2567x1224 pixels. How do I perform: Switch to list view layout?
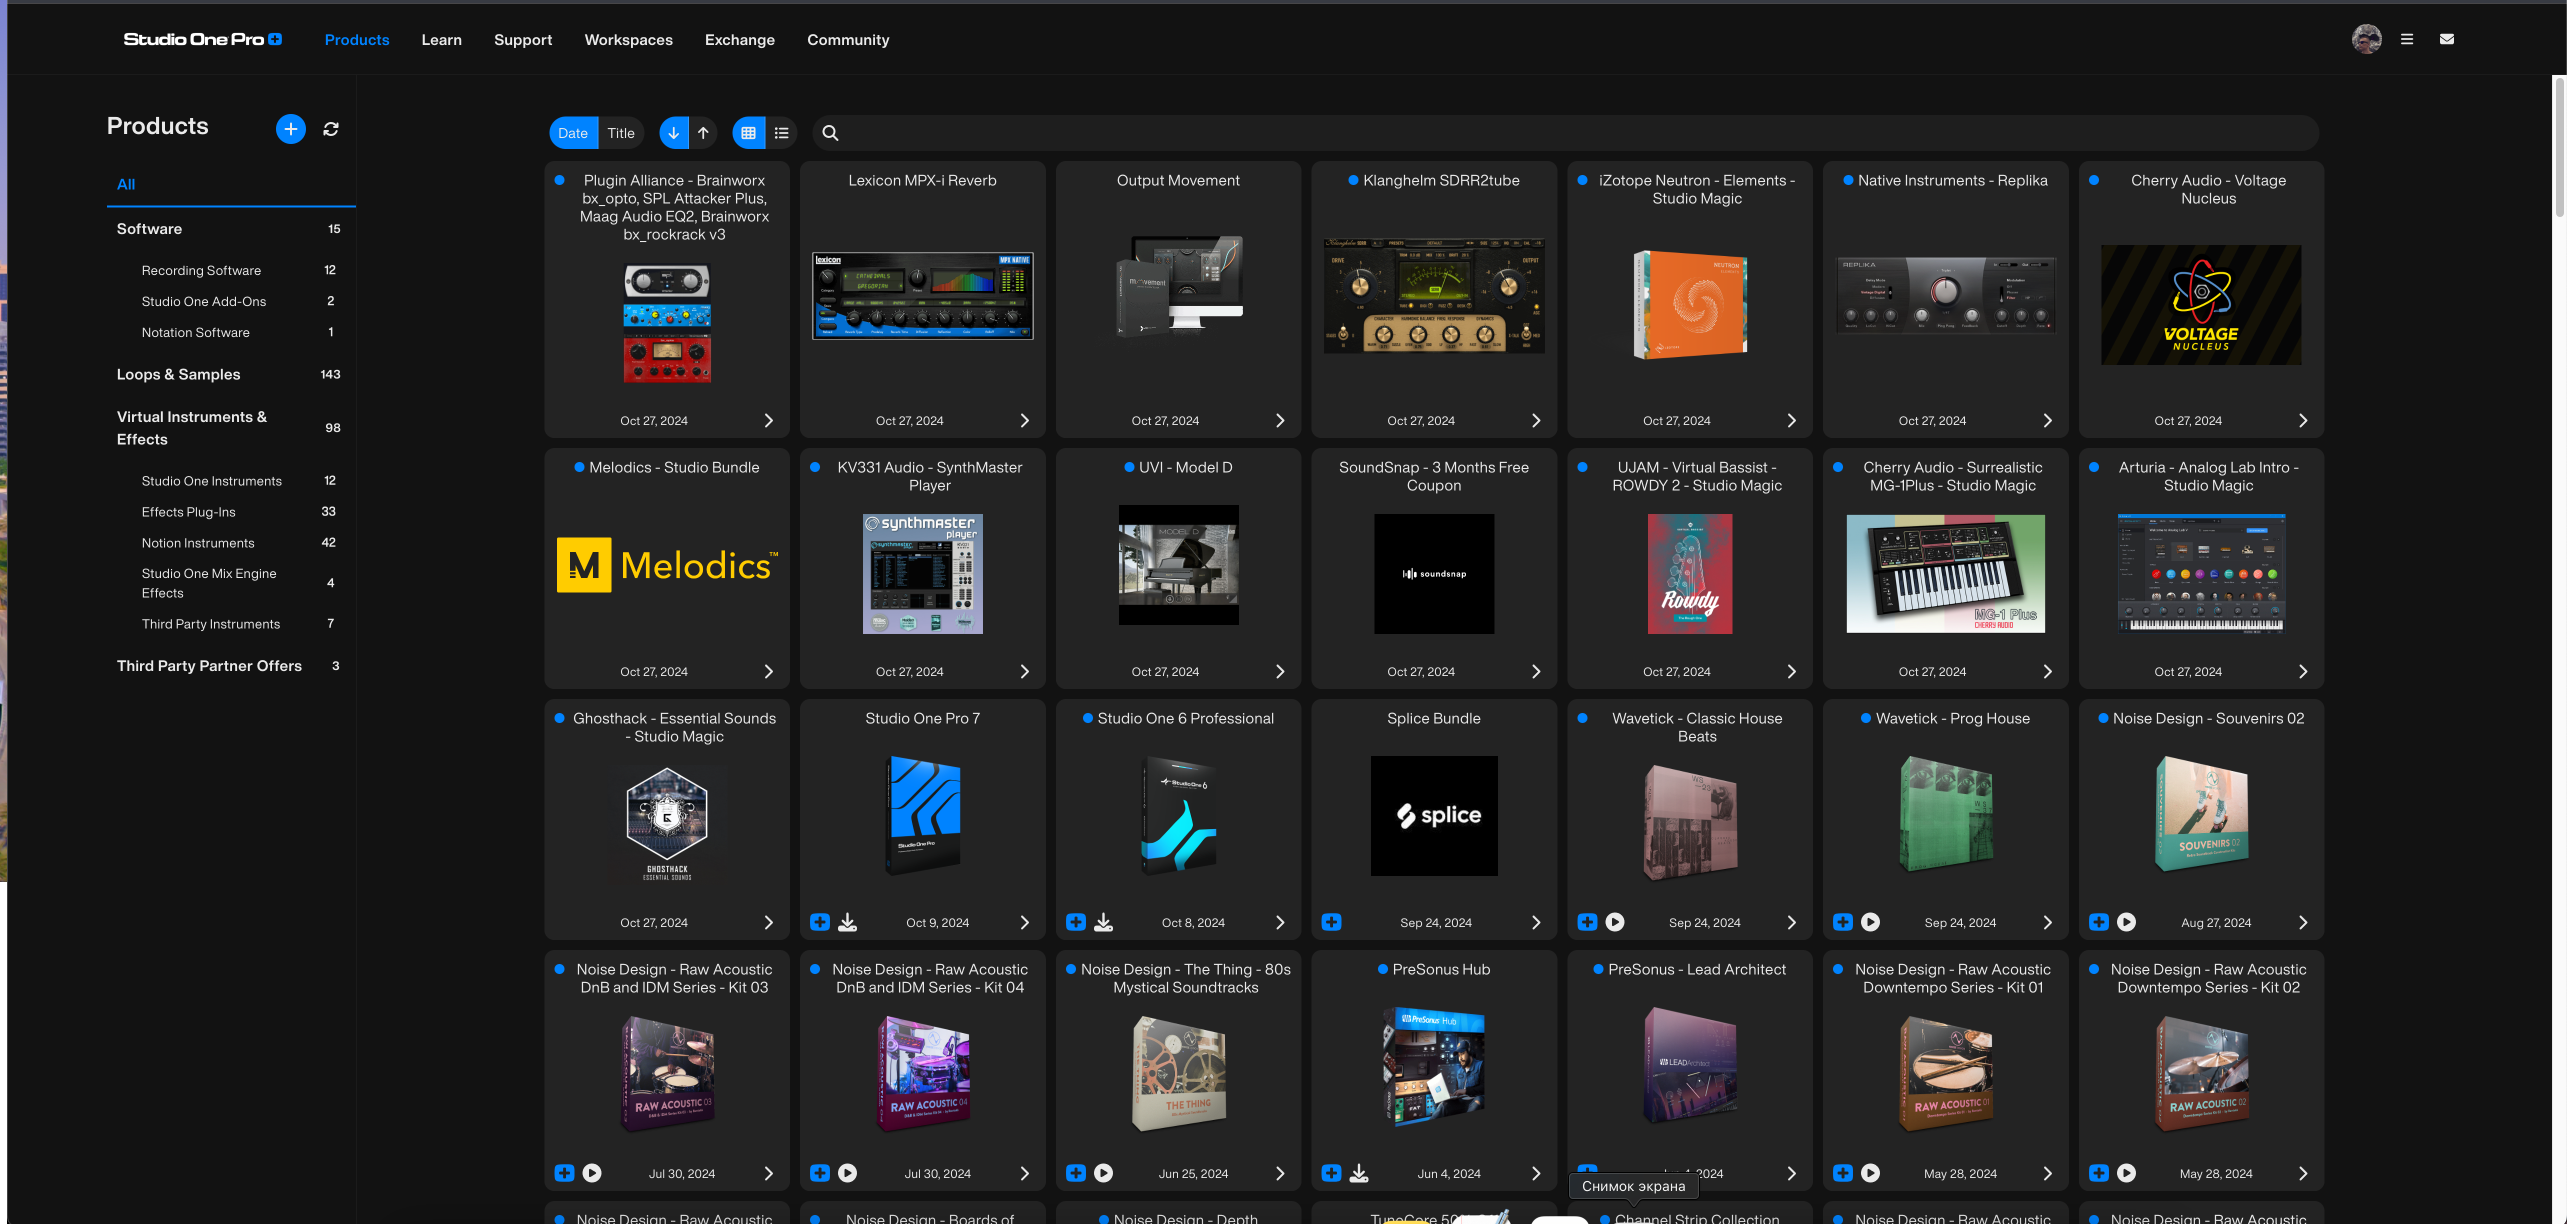click(x=782, y=133)
